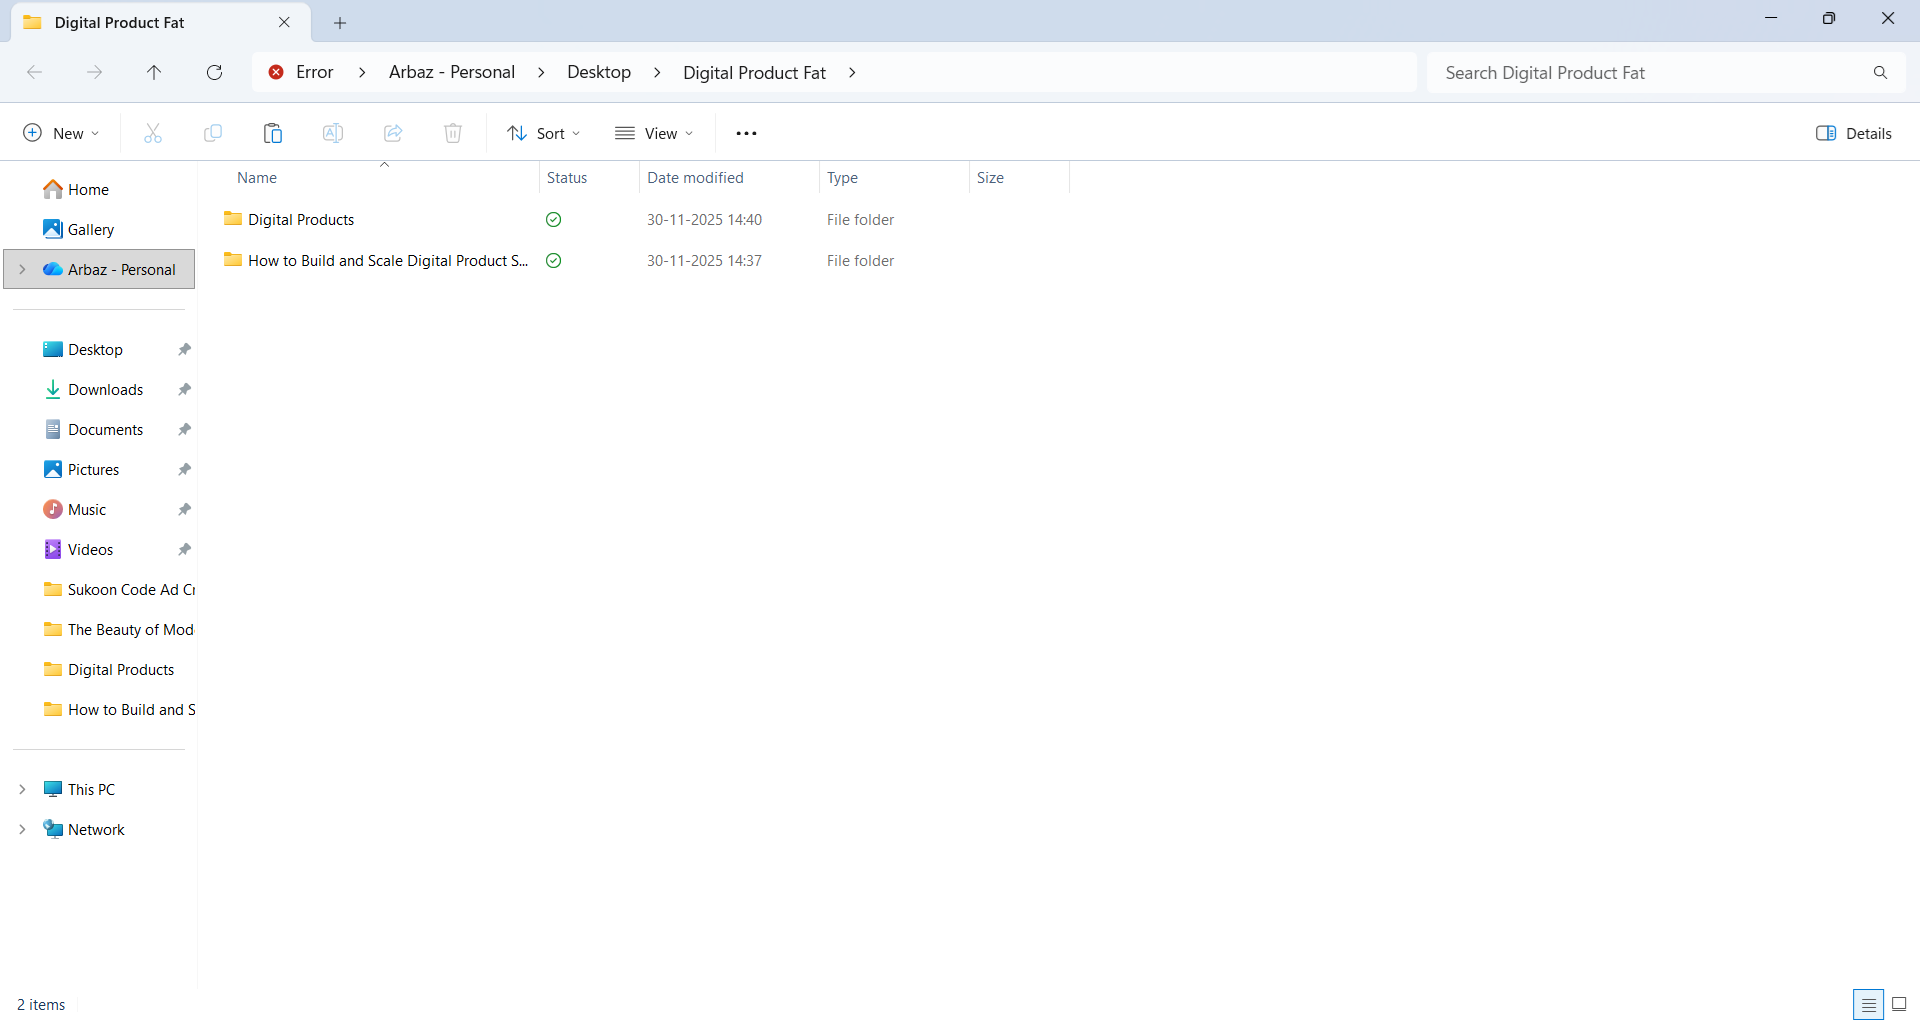This screenshot has width=1920, height=1020.
Task: Add a new tab with plus button
Action: 340,23
